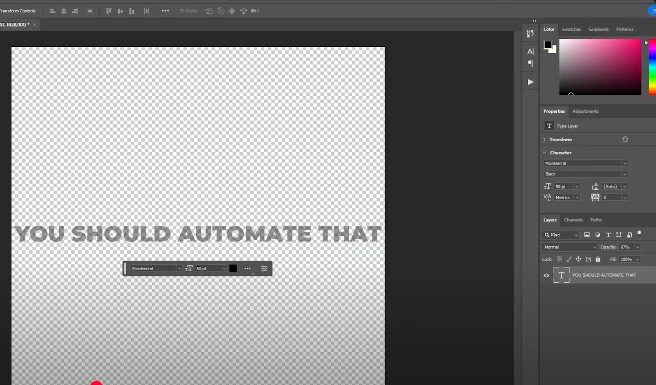Select the 3D scale video-camera icon

point(255,11)
